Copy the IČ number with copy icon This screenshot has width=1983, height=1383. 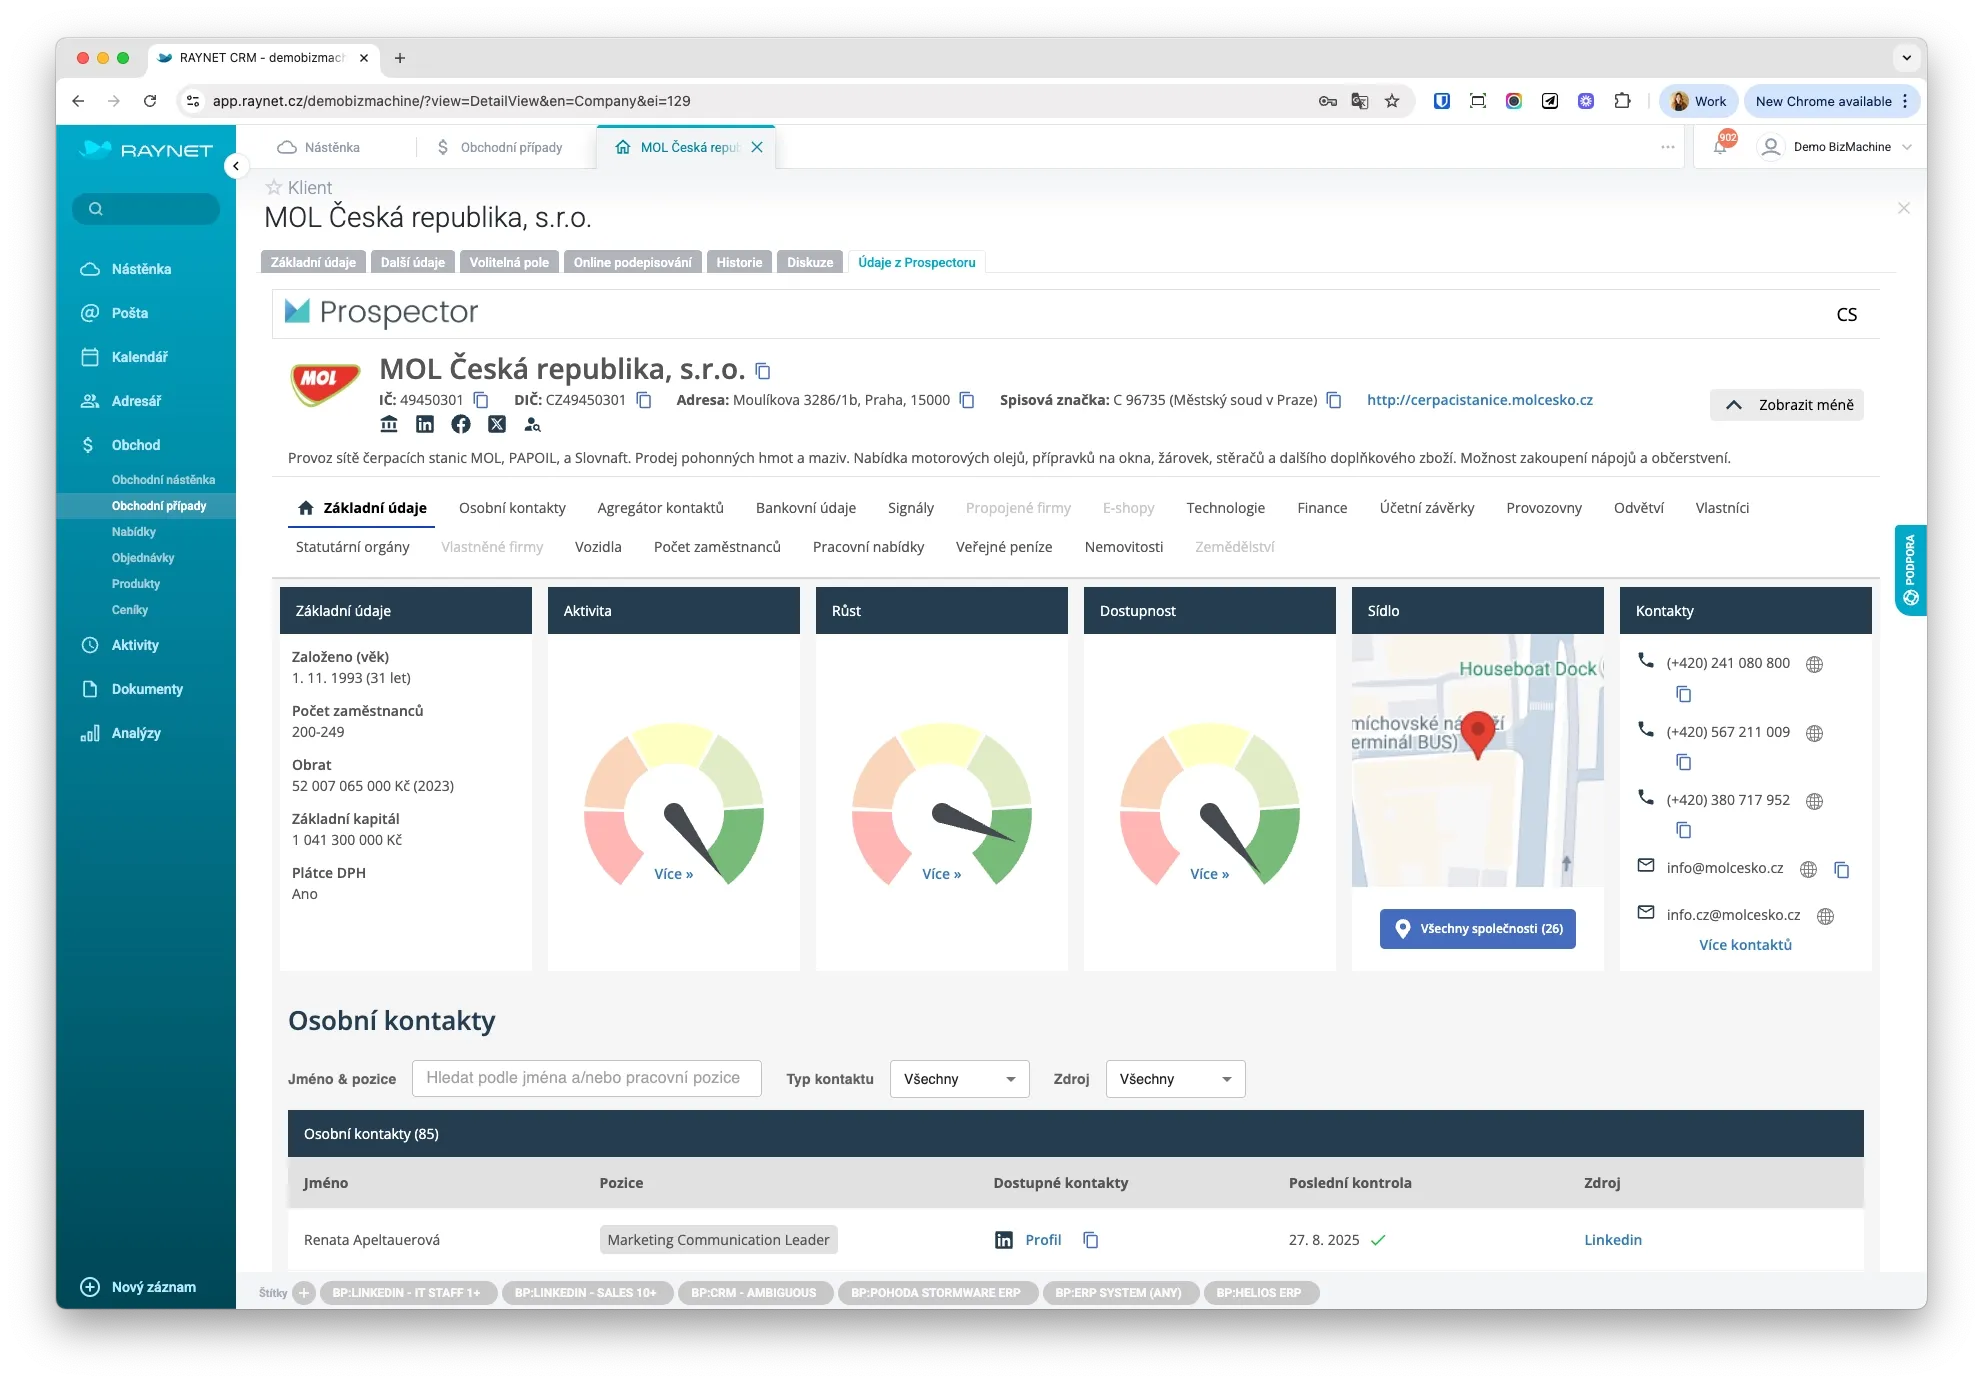click(x=481, y=400)
